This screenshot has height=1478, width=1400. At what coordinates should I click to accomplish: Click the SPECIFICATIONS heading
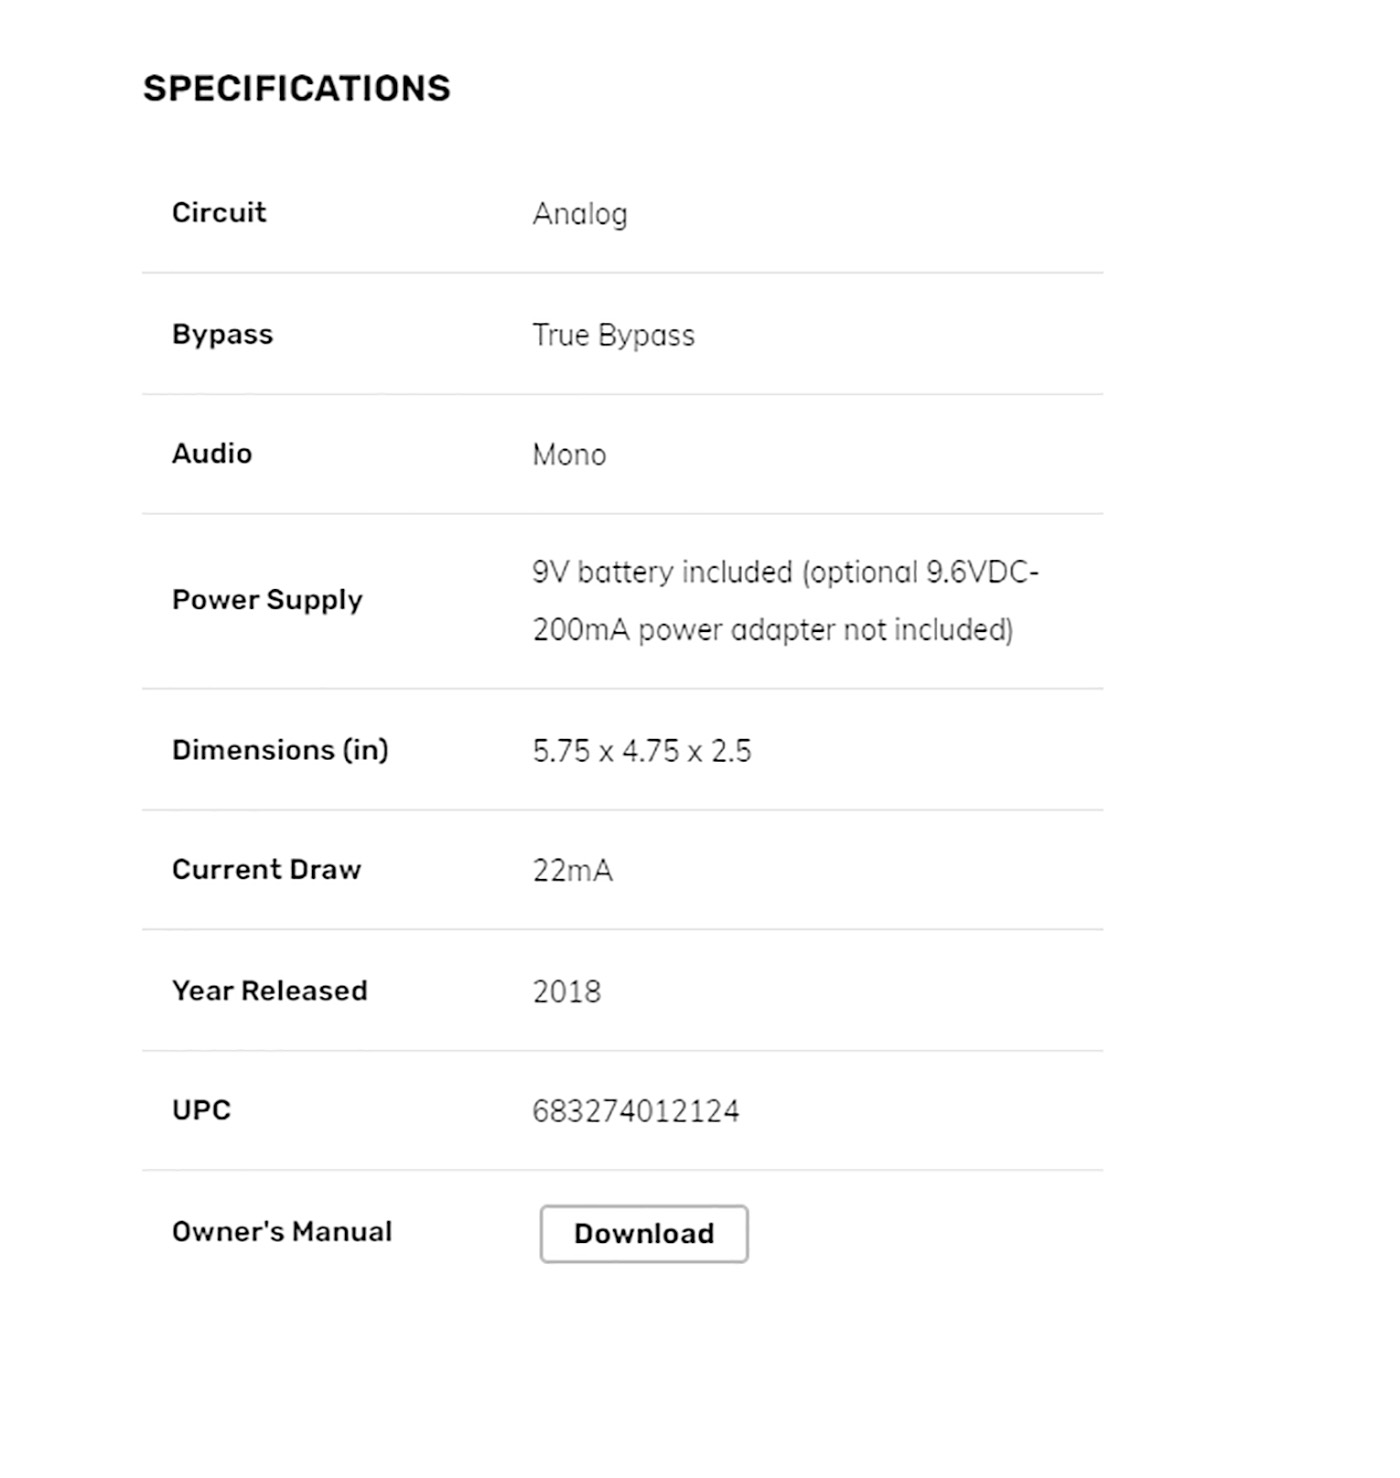pos(297,88)
